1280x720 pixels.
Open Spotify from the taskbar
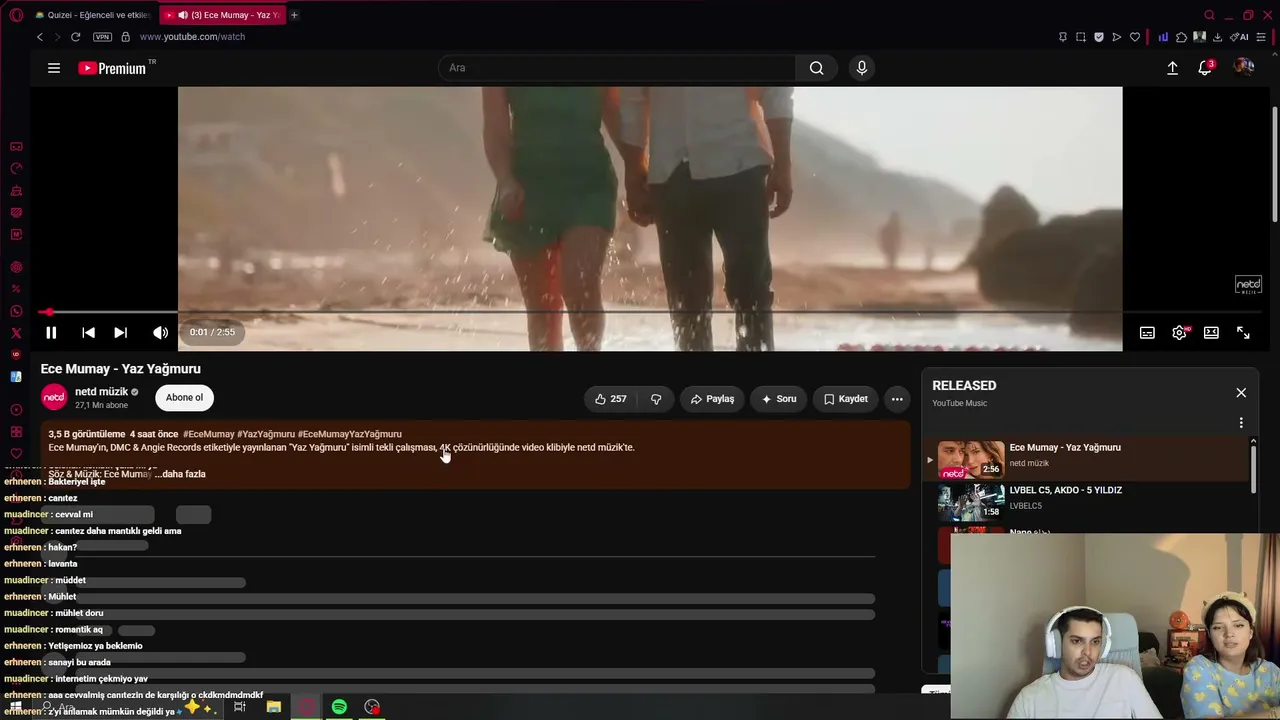(x=339, y=707)
